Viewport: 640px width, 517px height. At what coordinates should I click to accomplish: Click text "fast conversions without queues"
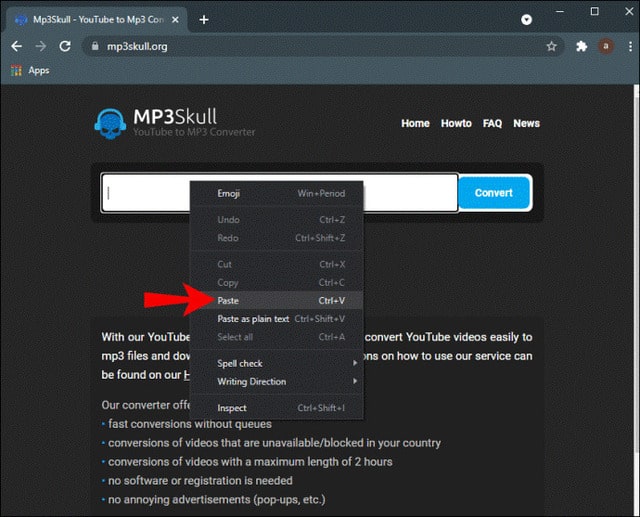coord(190,424)
